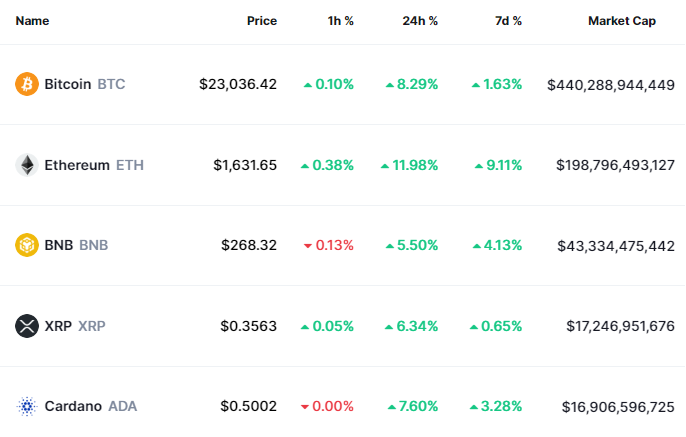Open the Cardano ADA coin page
Image resolution: width=686 pixels, height=437 pixels.
tap(90, 406)
